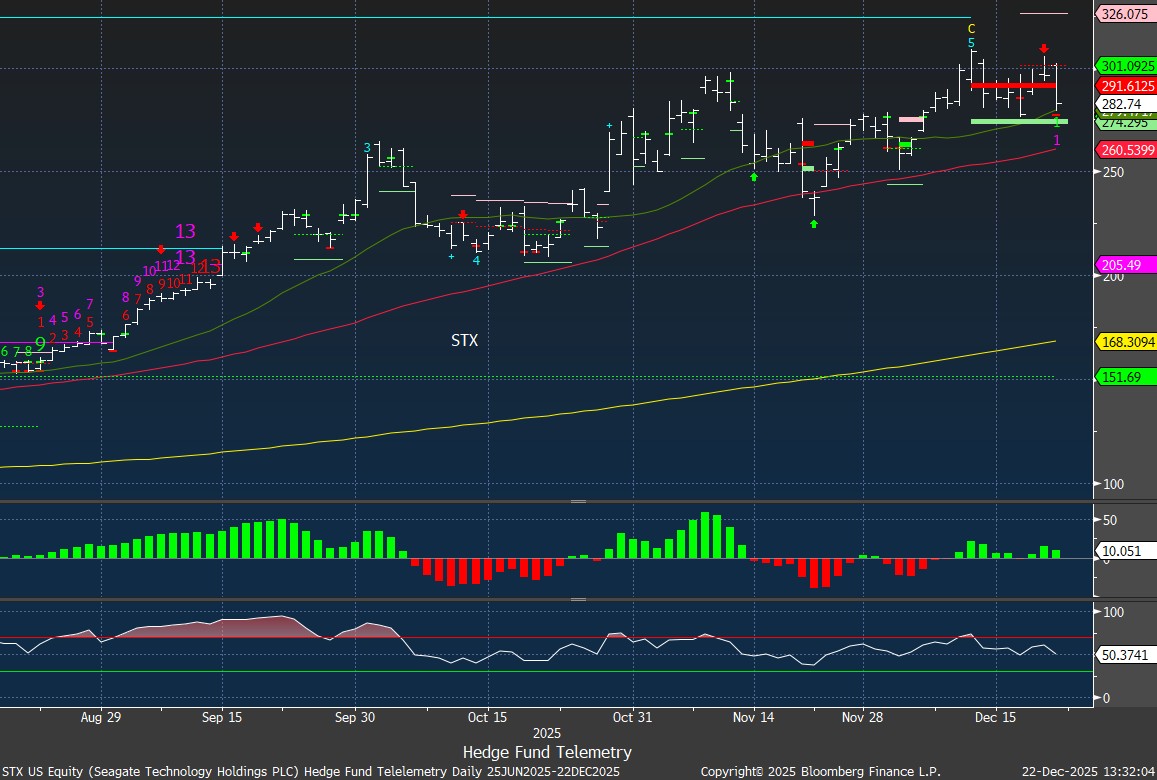The width and height of the screenshot is (1157, 780).
Task: Select the pink 326.075 price level label
Action: click(1125, 14)
